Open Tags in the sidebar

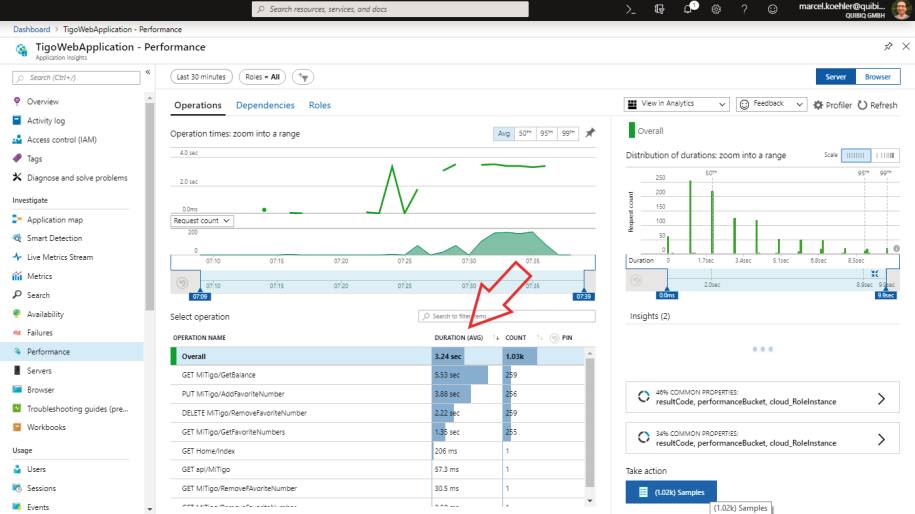[34, 159]
